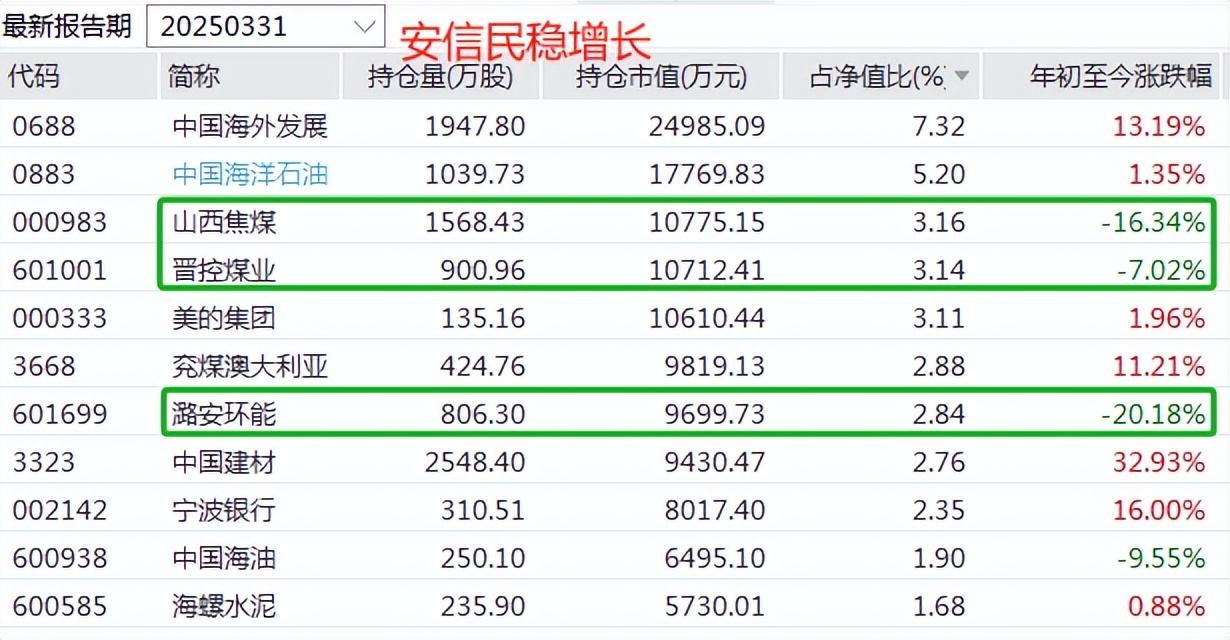This screenshot has height=640, width=1230.
Task: Click stock code 601001
Action: coord(60,270)
